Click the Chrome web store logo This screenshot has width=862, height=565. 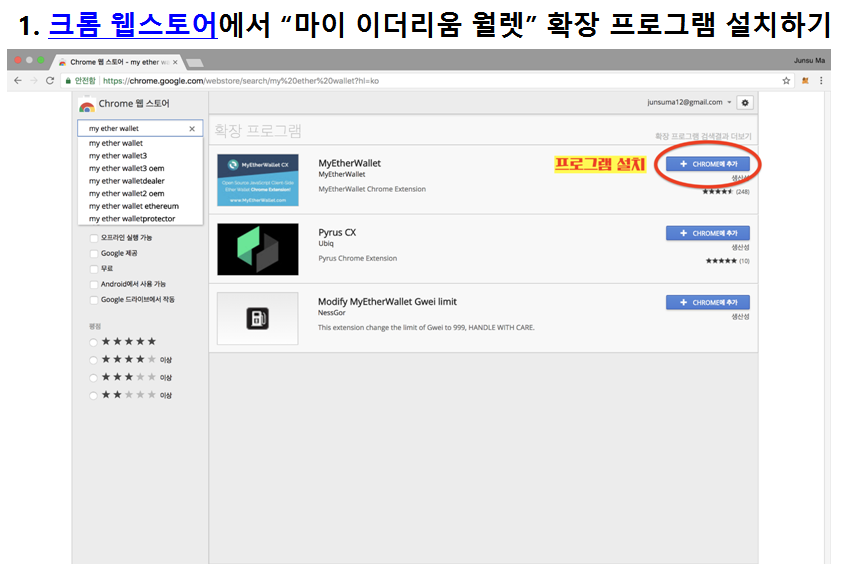tap(87, 104)
